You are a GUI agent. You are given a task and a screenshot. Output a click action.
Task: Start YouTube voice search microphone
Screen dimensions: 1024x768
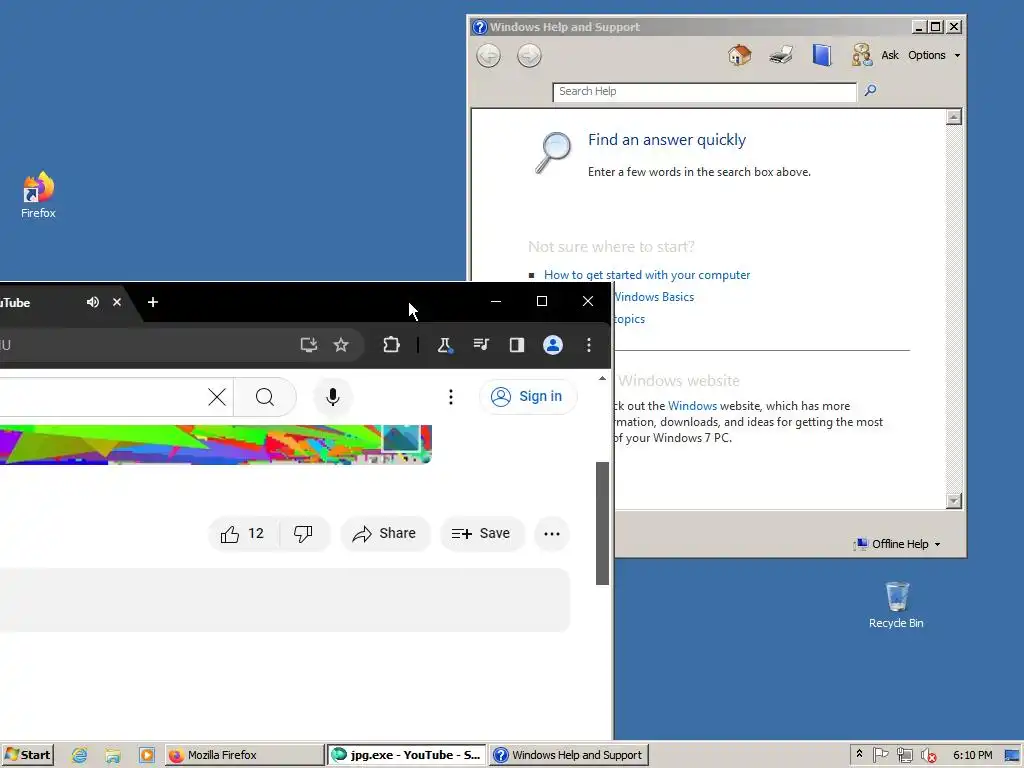pyautogui.click(x=332, y=396)
